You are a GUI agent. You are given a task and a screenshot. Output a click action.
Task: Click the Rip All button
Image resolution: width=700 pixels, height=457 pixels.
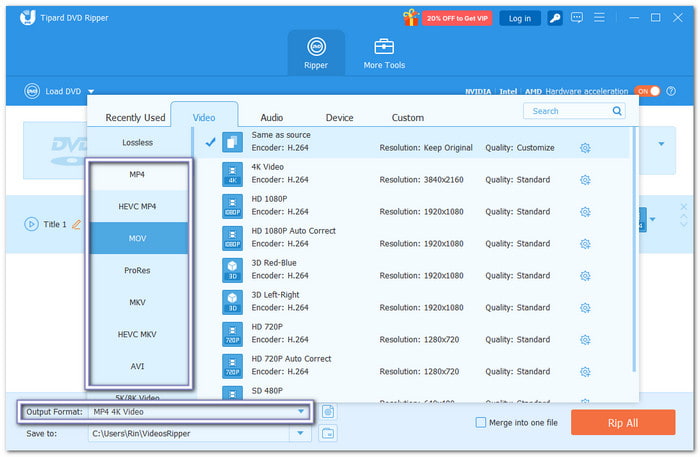tap(623, 423)
